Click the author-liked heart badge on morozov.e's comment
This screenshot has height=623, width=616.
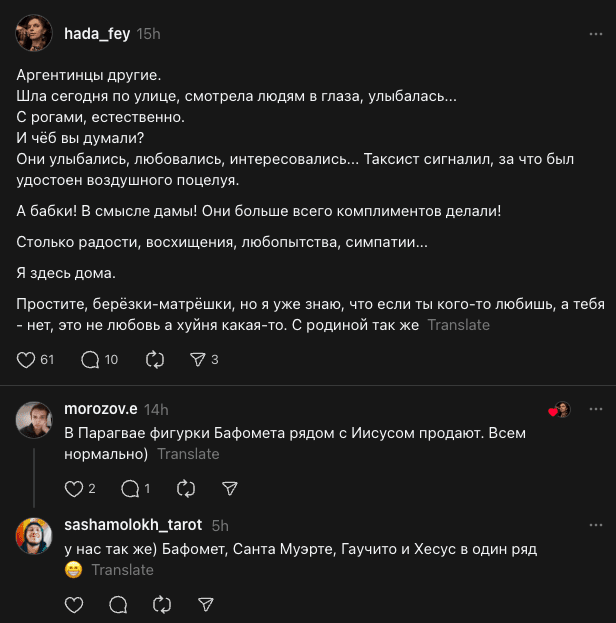560,410
